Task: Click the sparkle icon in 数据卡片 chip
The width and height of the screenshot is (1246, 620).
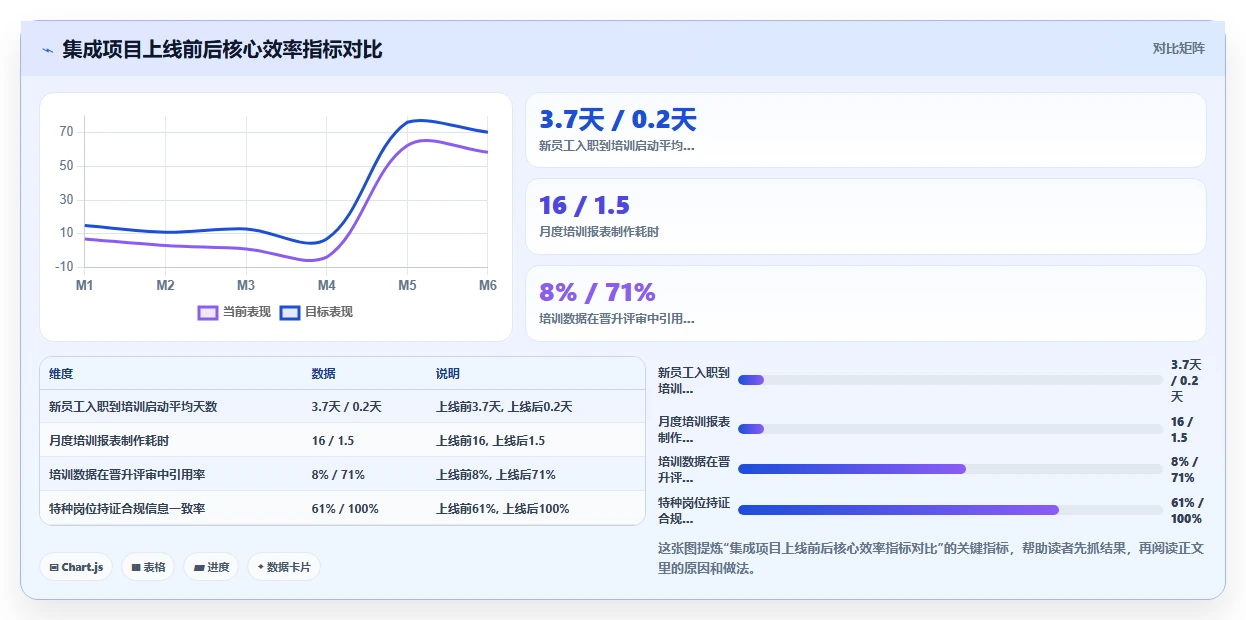Action: [261, 567]
